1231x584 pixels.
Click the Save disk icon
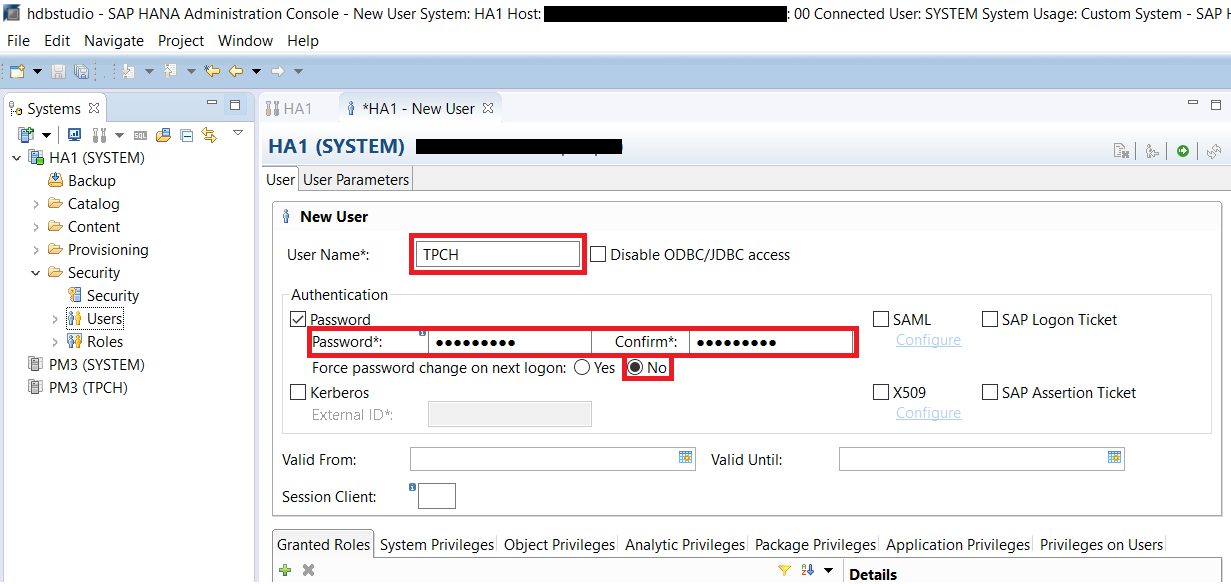click(58, 71)
